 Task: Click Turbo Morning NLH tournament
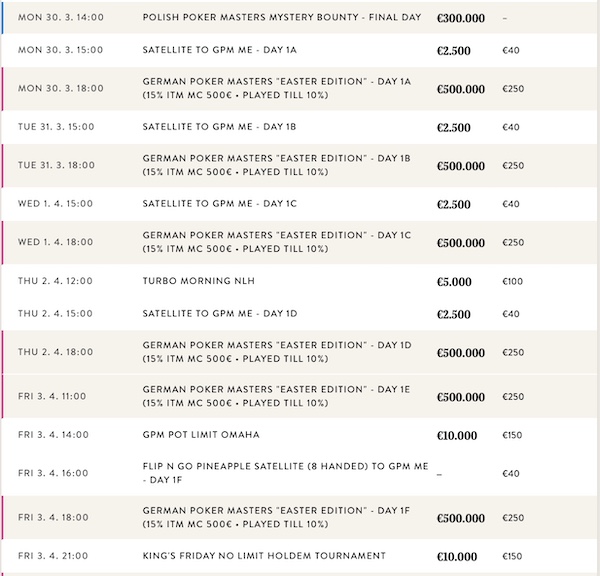(x=198, y=282)
